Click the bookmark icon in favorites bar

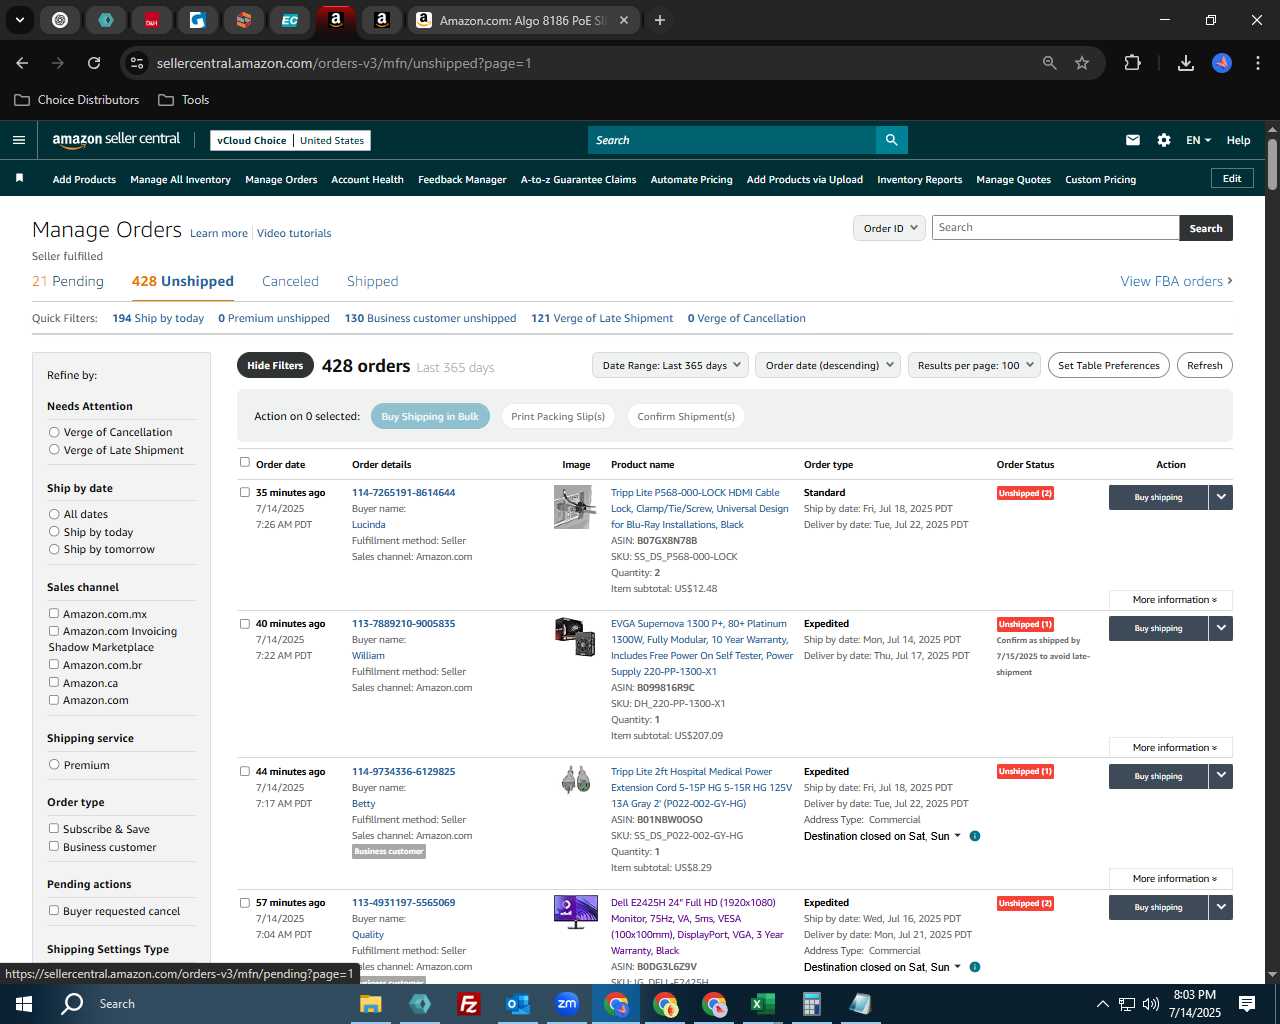click(x=19, y=178)
